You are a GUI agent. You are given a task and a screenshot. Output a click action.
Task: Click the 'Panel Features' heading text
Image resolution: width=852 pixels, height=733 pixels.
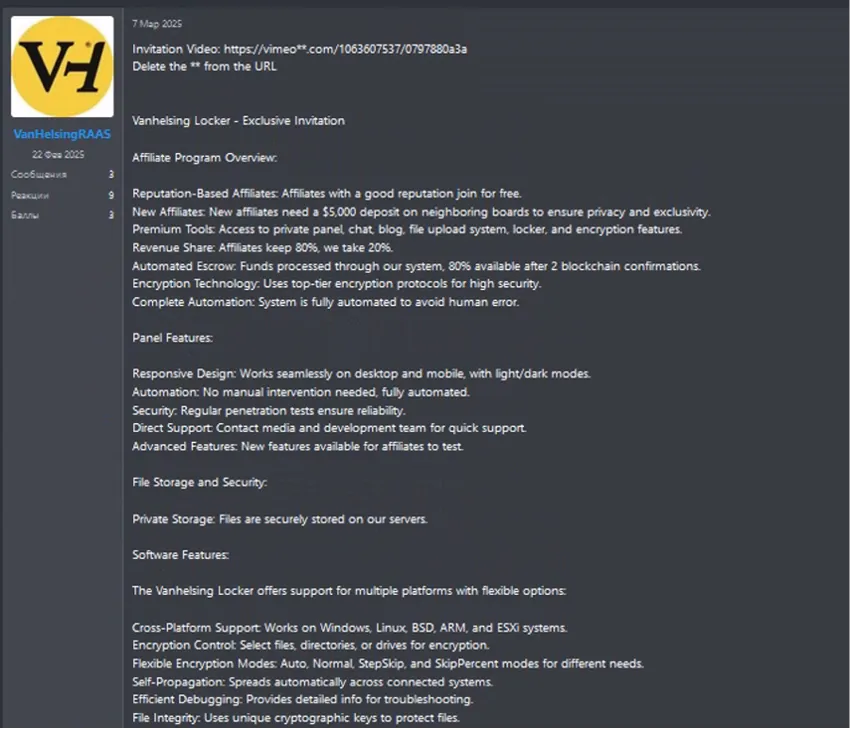pyautogui.click(x=172, y=338)
